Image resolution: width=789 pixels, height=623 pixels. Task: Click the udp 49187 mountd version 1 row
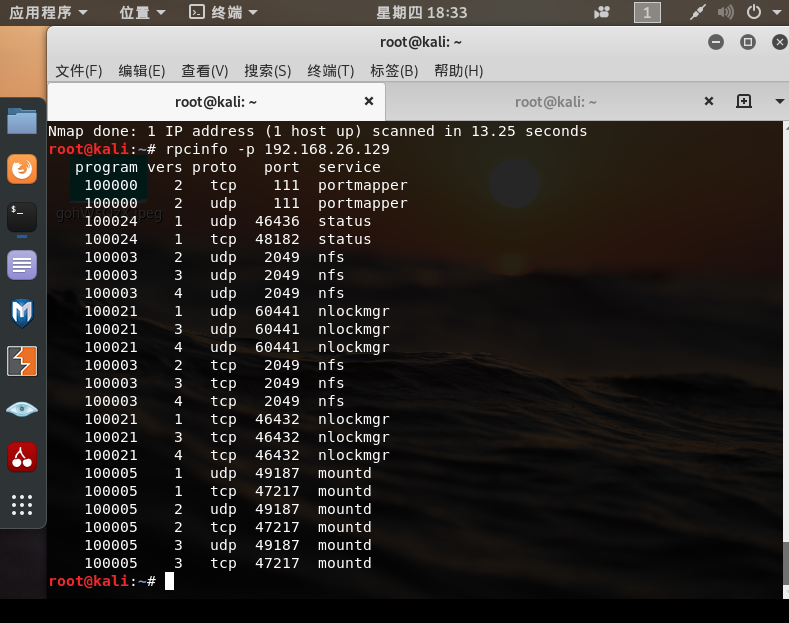pos(227,473)
